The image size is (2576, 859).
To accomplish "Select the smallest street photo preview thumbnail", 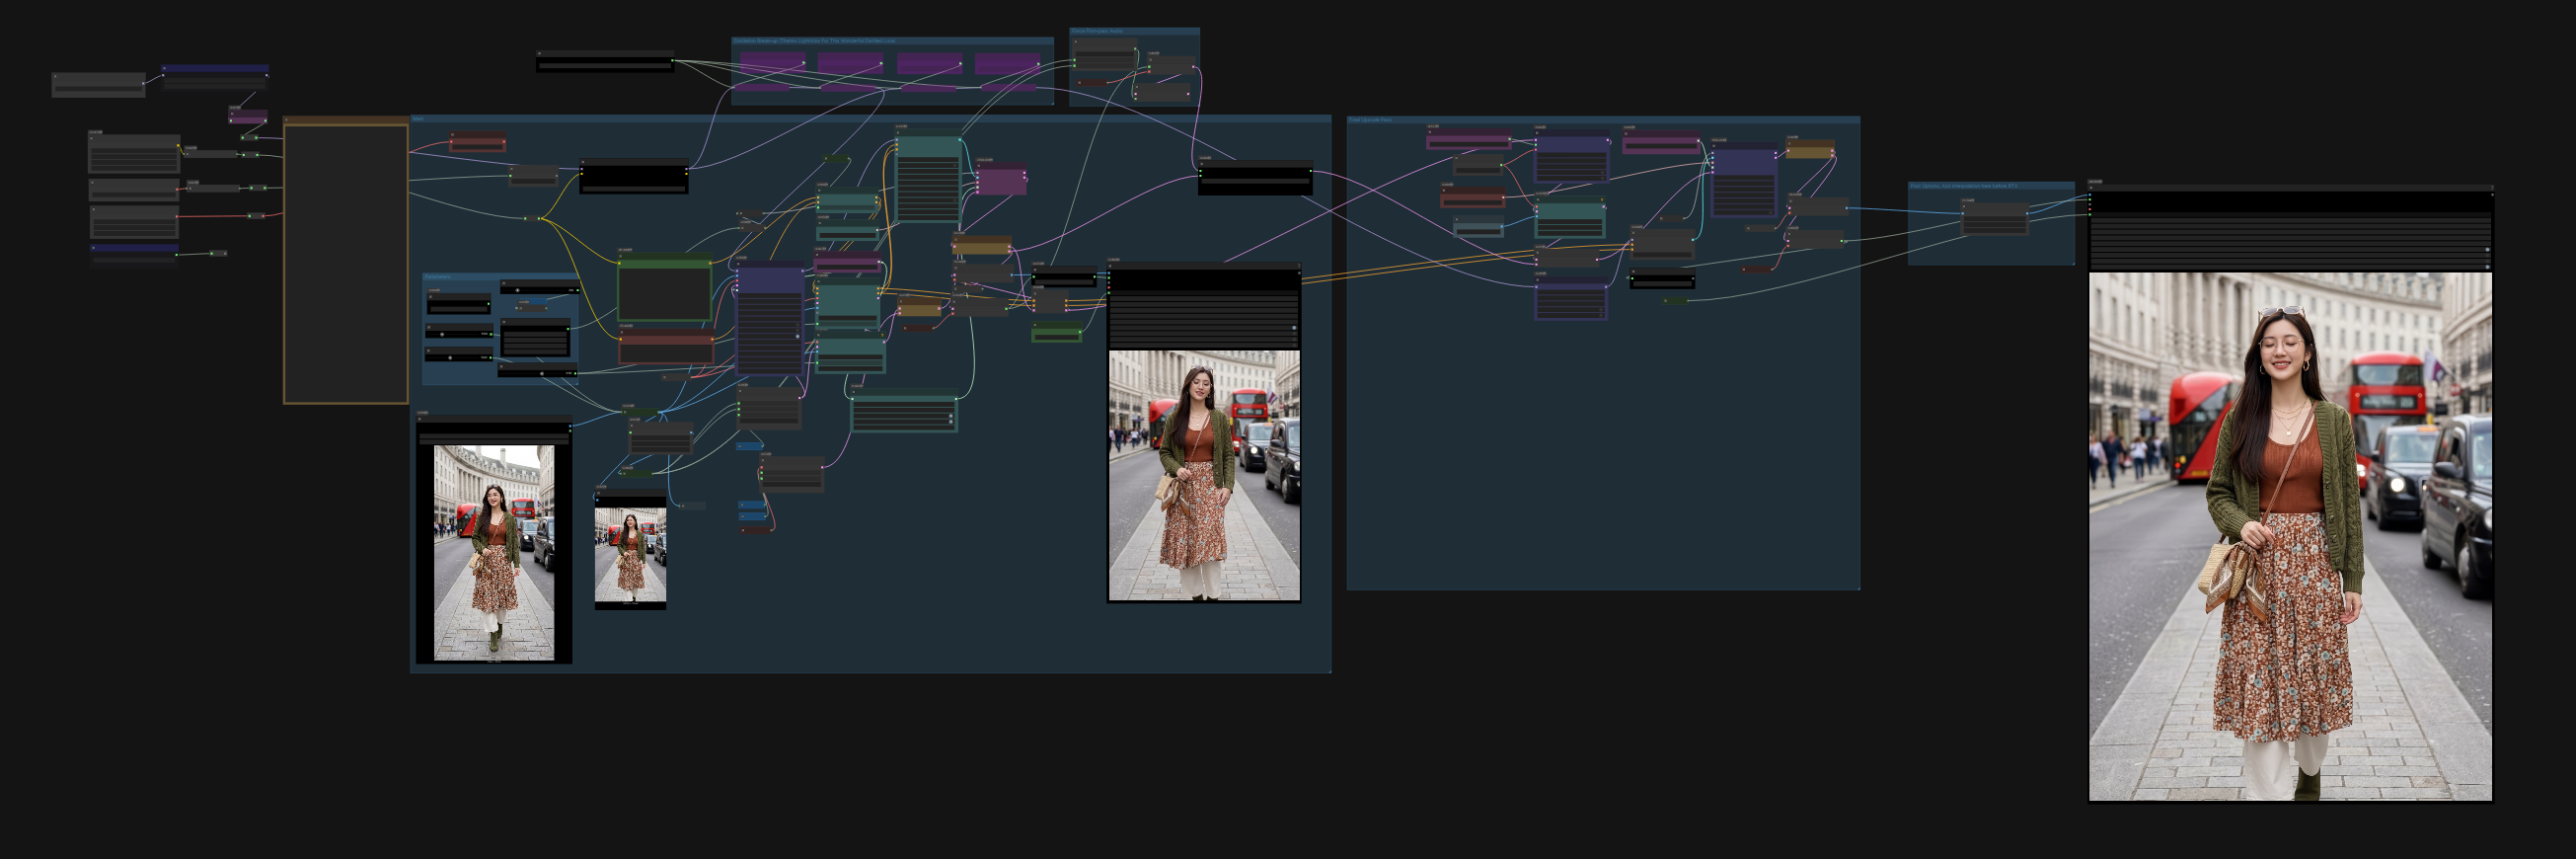I will pyautogui.click(x=630, y=555).
